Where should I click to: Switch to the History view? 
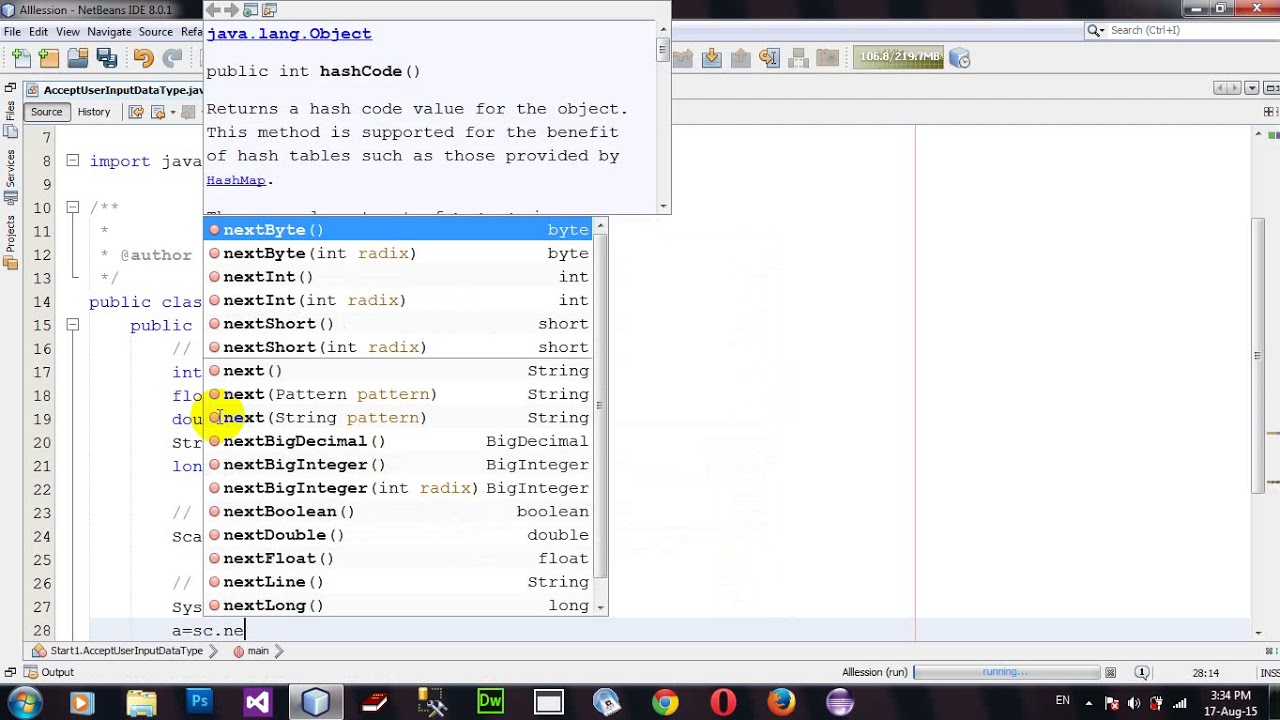pyautogui.click(x=94, y=112)
